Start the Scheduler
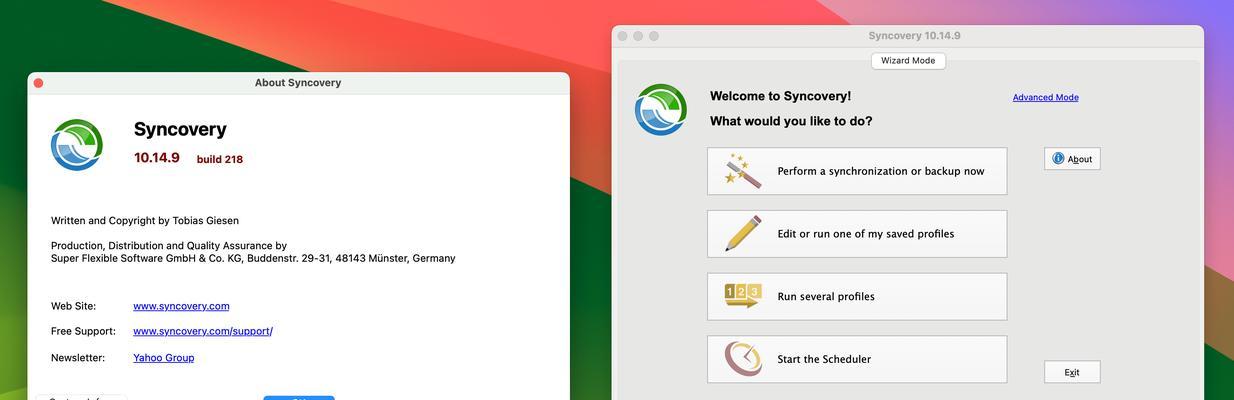1234x400 pixels. [x=857, y=359]
